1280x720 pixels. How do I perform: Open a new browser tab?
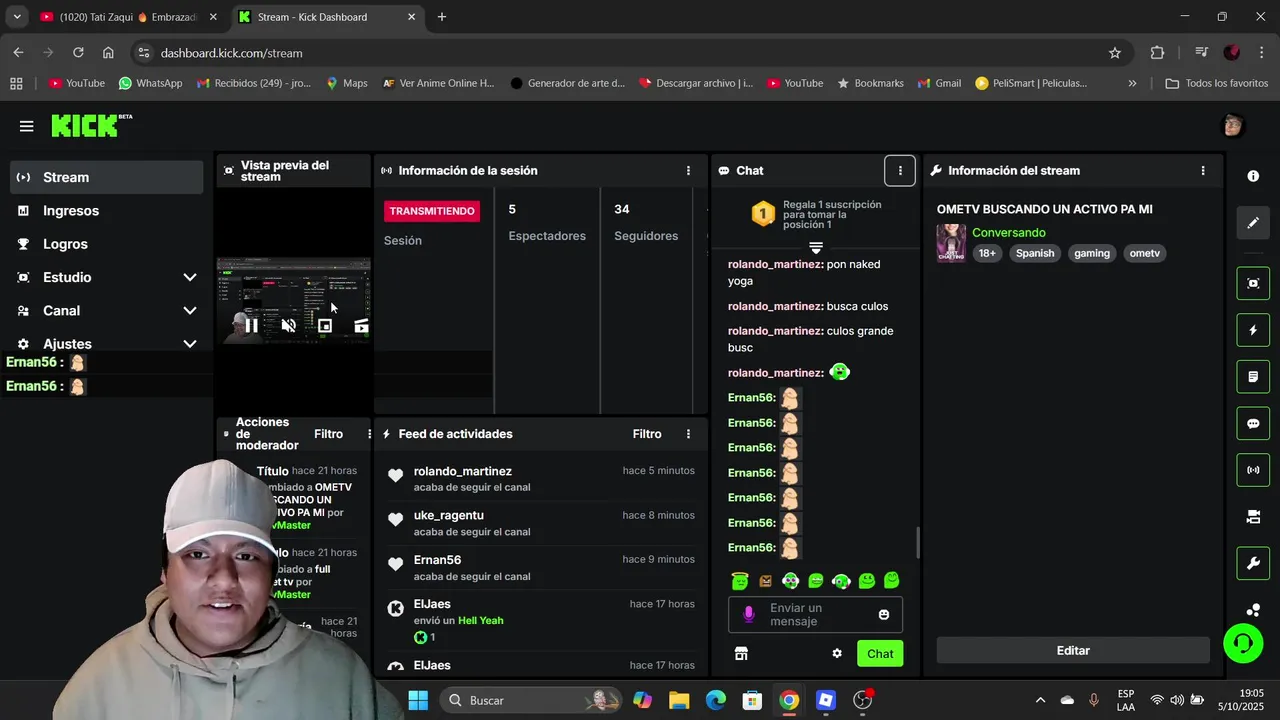(442, 17)
